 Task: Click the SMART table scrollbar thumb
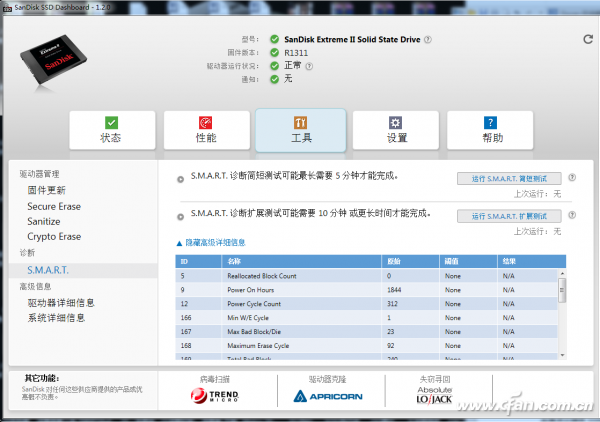[562, 290]
